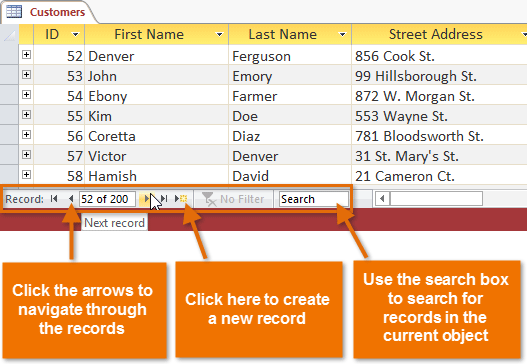The image size is (527, 364).
Task: Click the first name cell Ebony
Action: [x=156, y=96]
